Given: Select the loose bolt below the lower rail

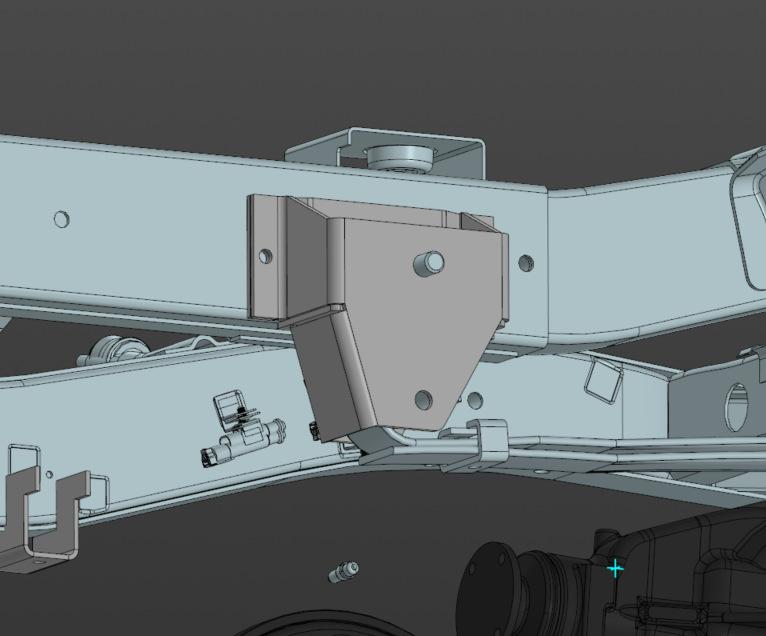Looking at the screenshot, I should point(343,573).
